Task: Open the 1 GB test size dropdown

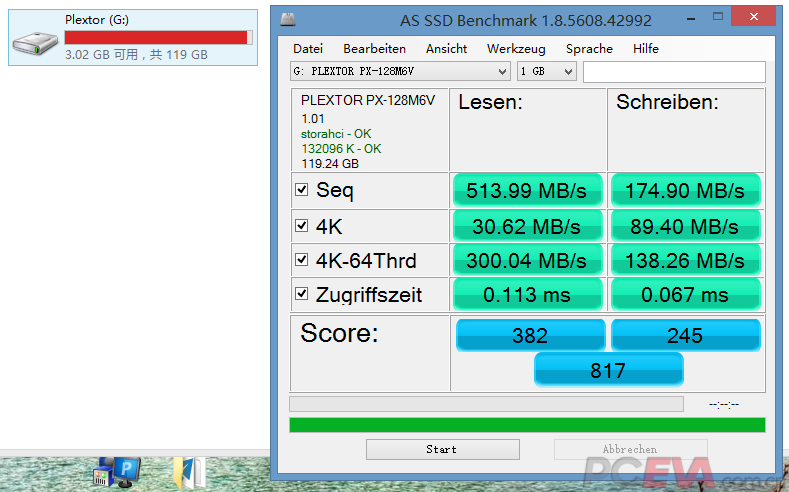Action: [x=546, y=71]
